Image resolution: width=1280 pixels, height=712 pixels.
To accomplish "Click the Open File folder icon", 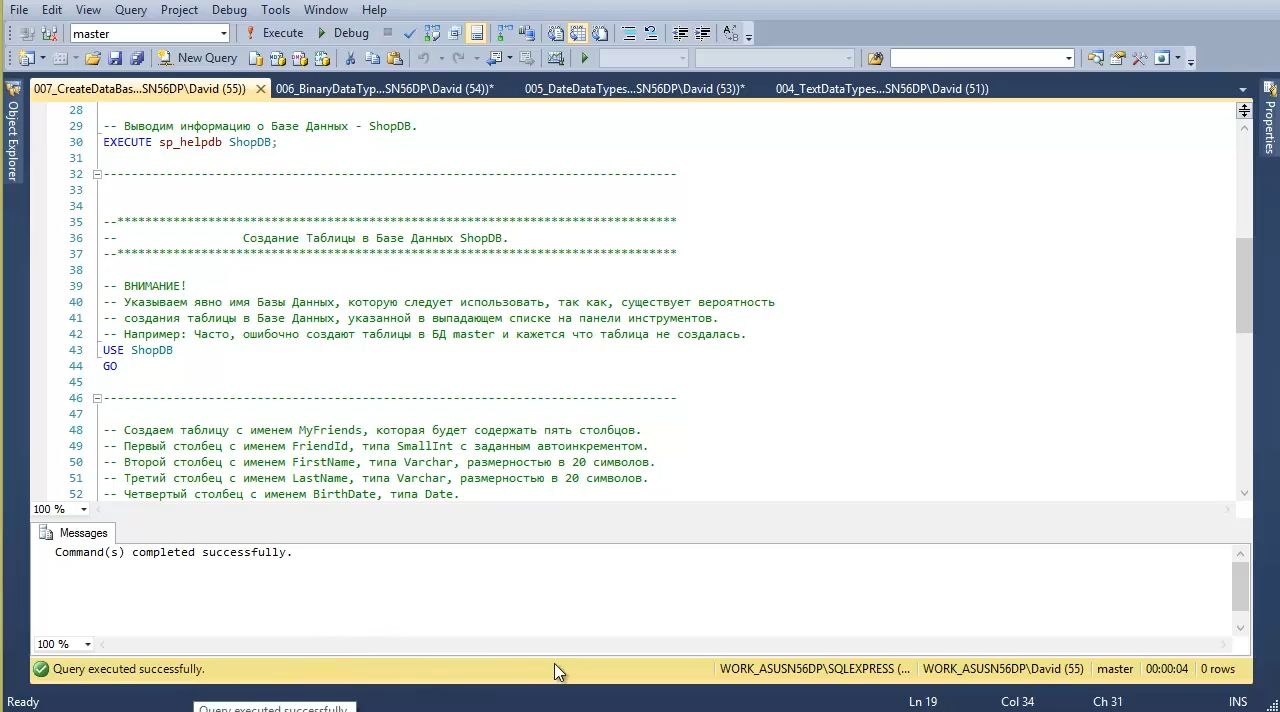I will 93,58.
